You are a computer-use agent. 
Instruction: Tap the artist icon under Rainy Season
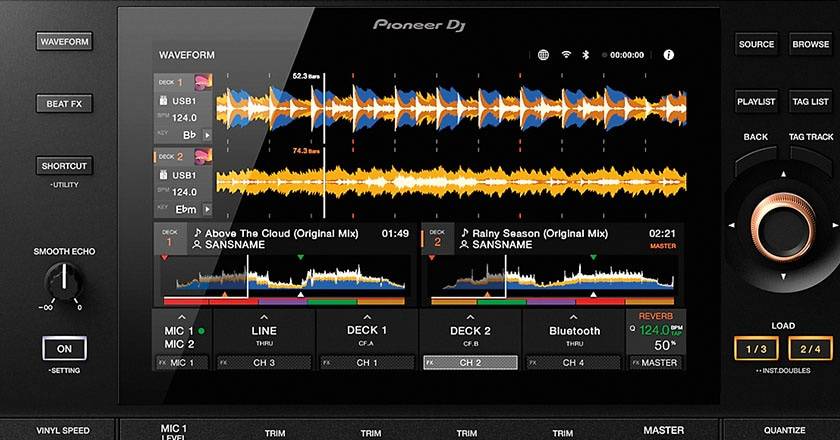464,244
